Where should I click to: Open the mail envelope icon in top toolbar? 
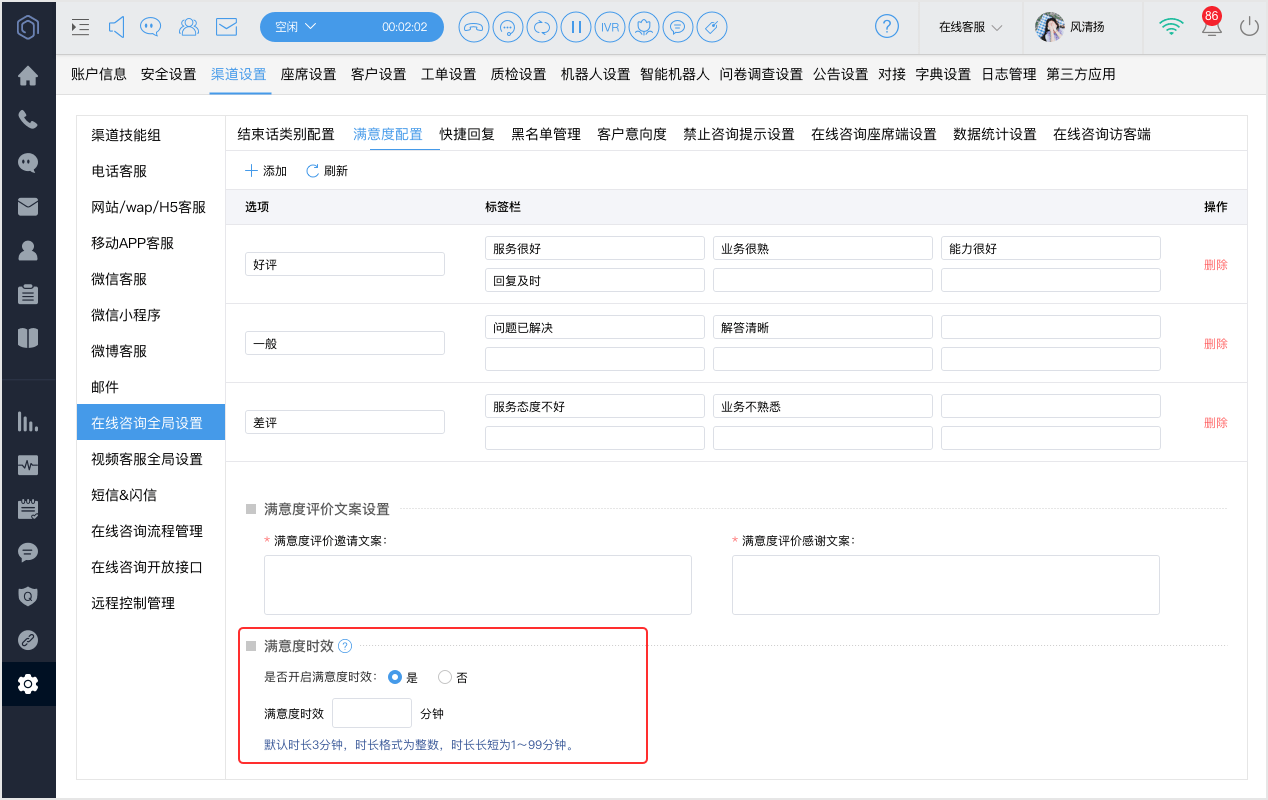click(227, 27)
